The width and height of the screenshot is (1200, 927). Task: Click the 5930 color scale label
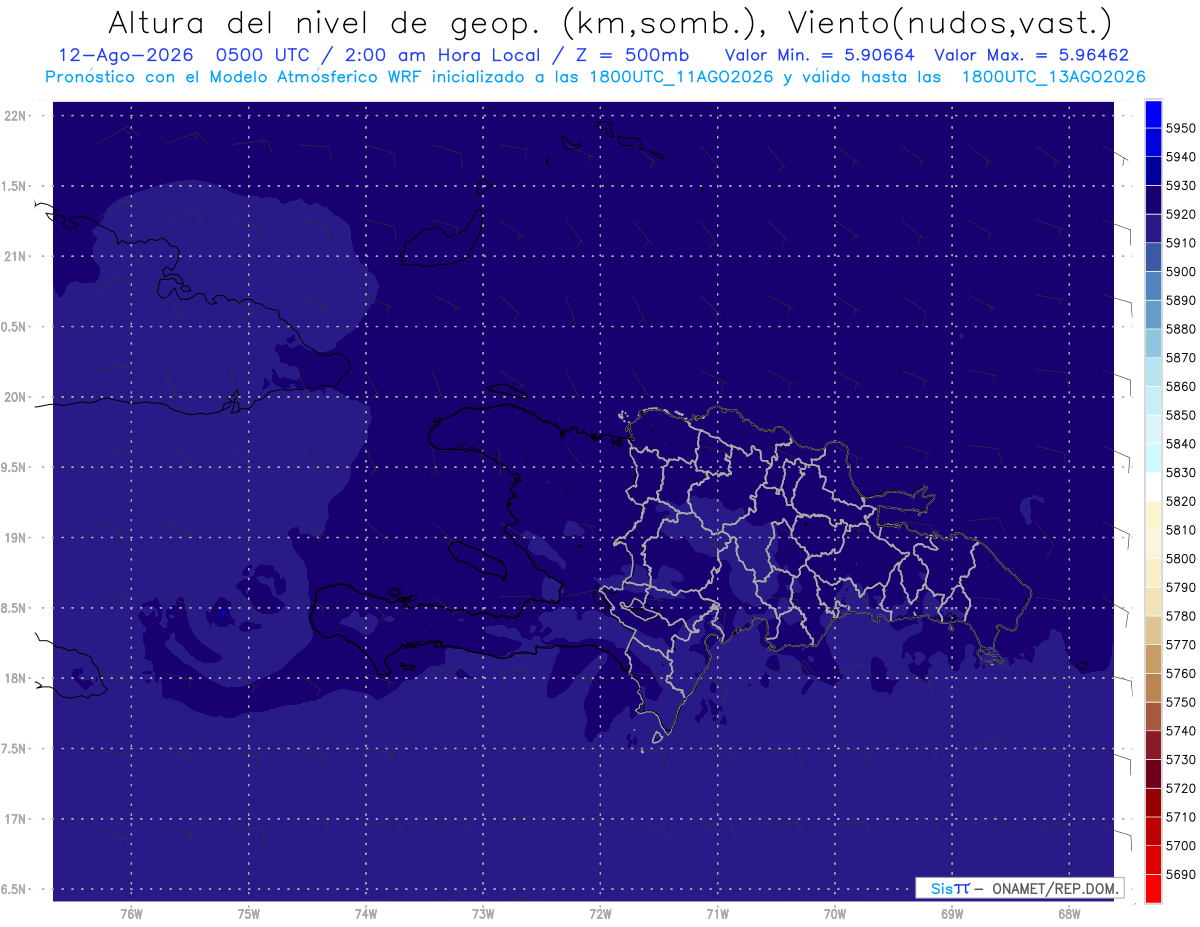1180,186
